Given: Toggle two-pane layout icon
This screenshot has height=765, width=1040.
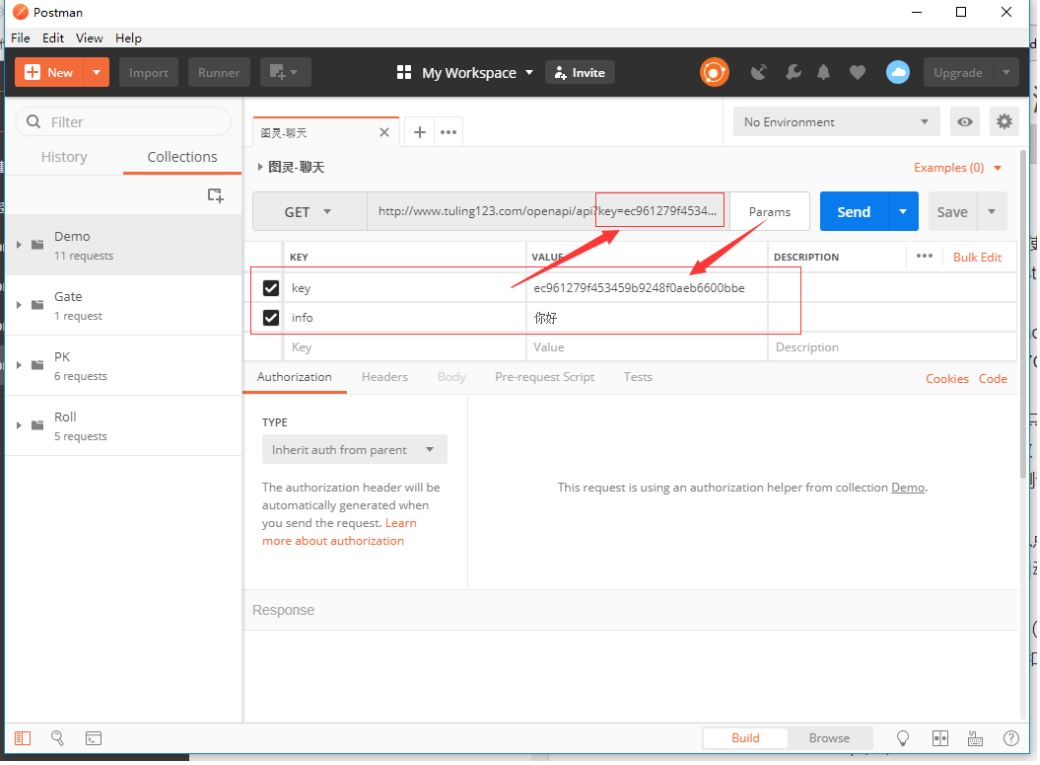Looking at the screenshot, I should coord(940,738).
